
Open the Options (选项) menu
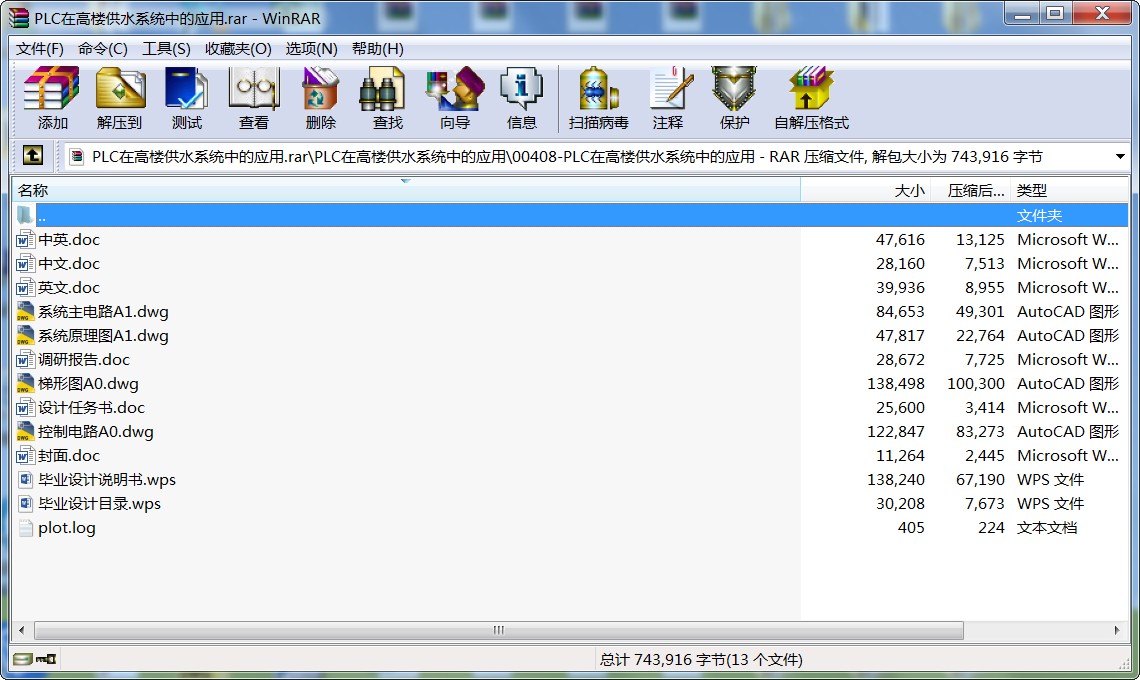point(311,49)
